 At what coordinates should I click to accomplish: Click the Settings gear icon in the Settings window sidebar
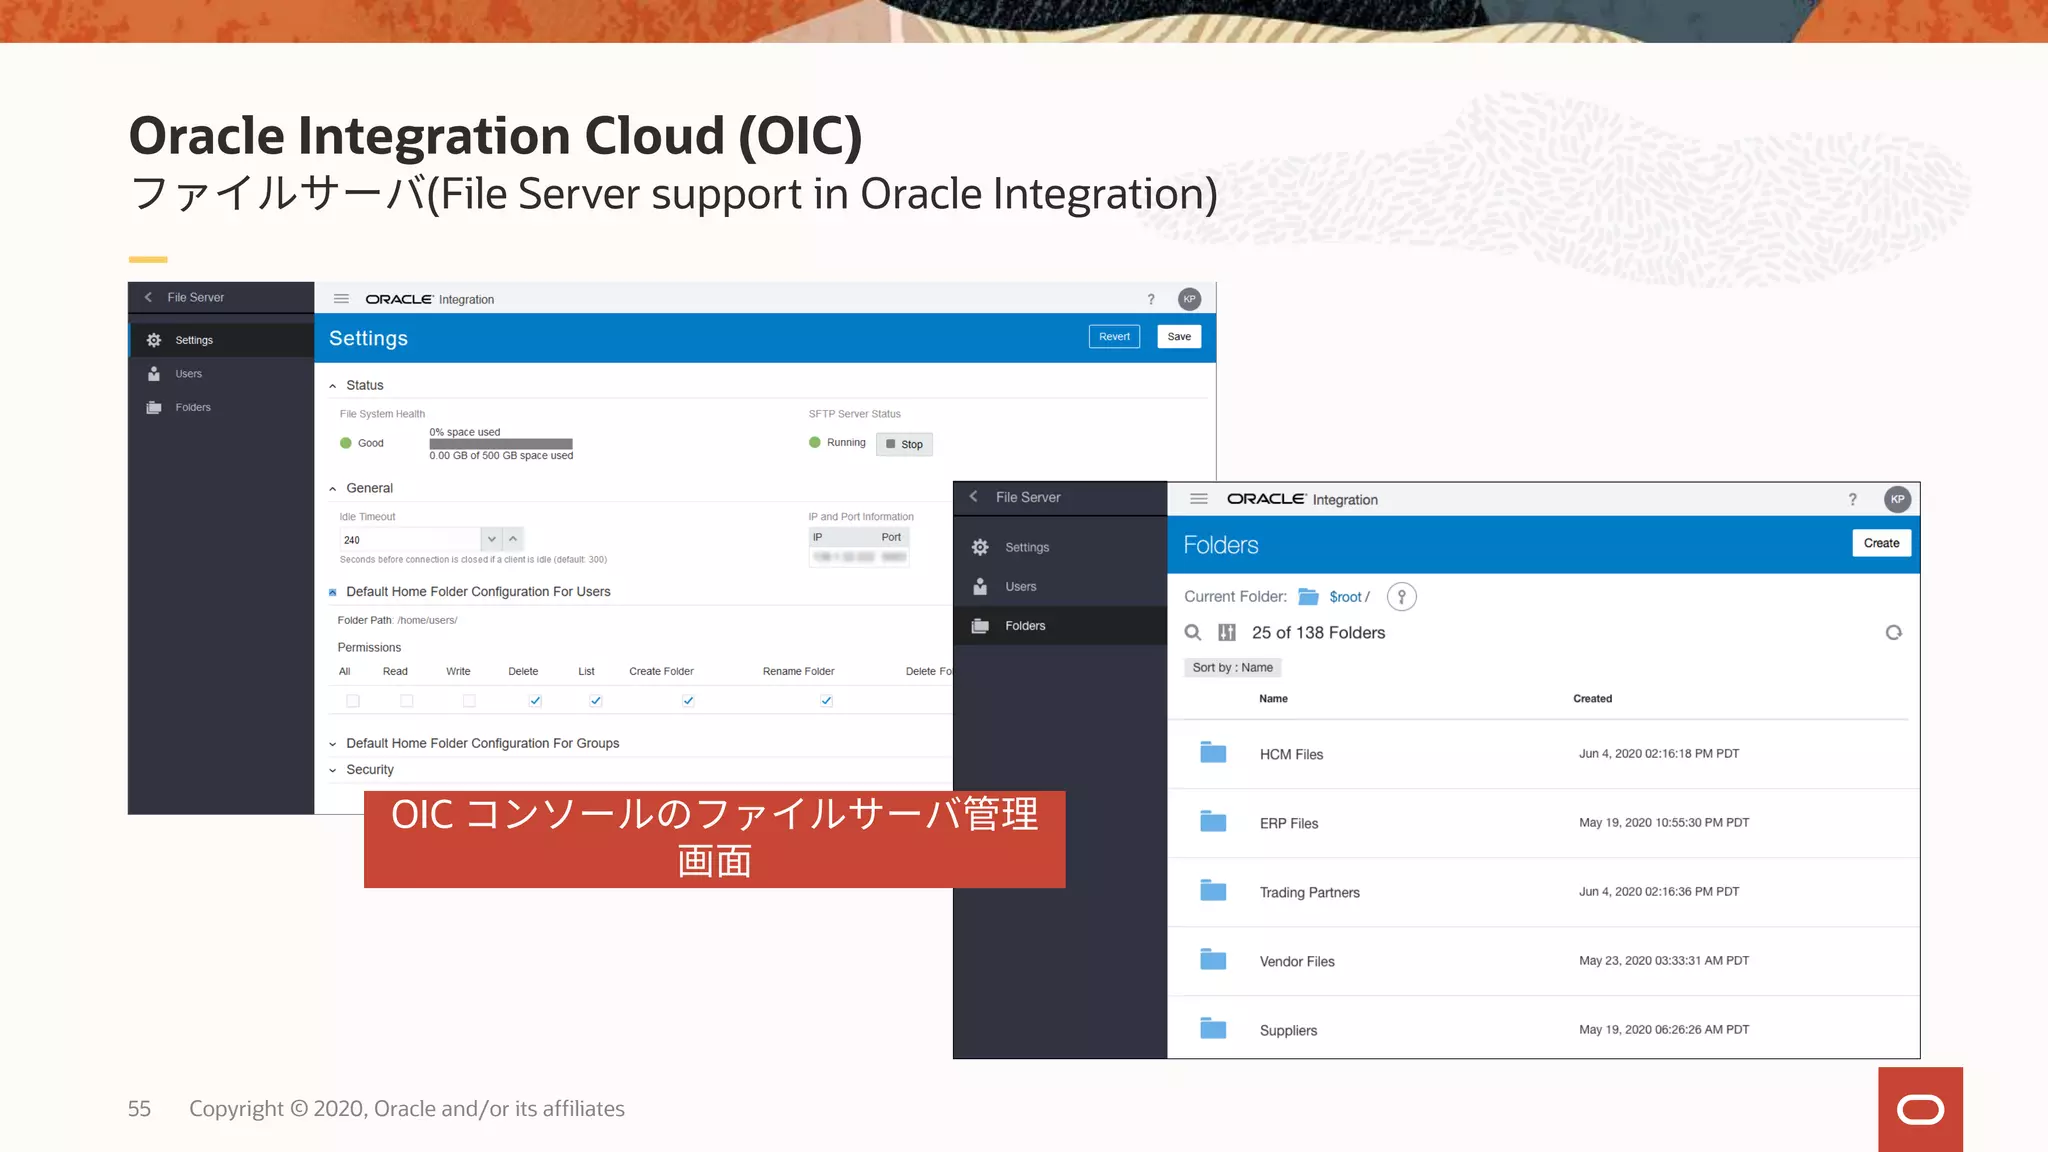point(154,340)
